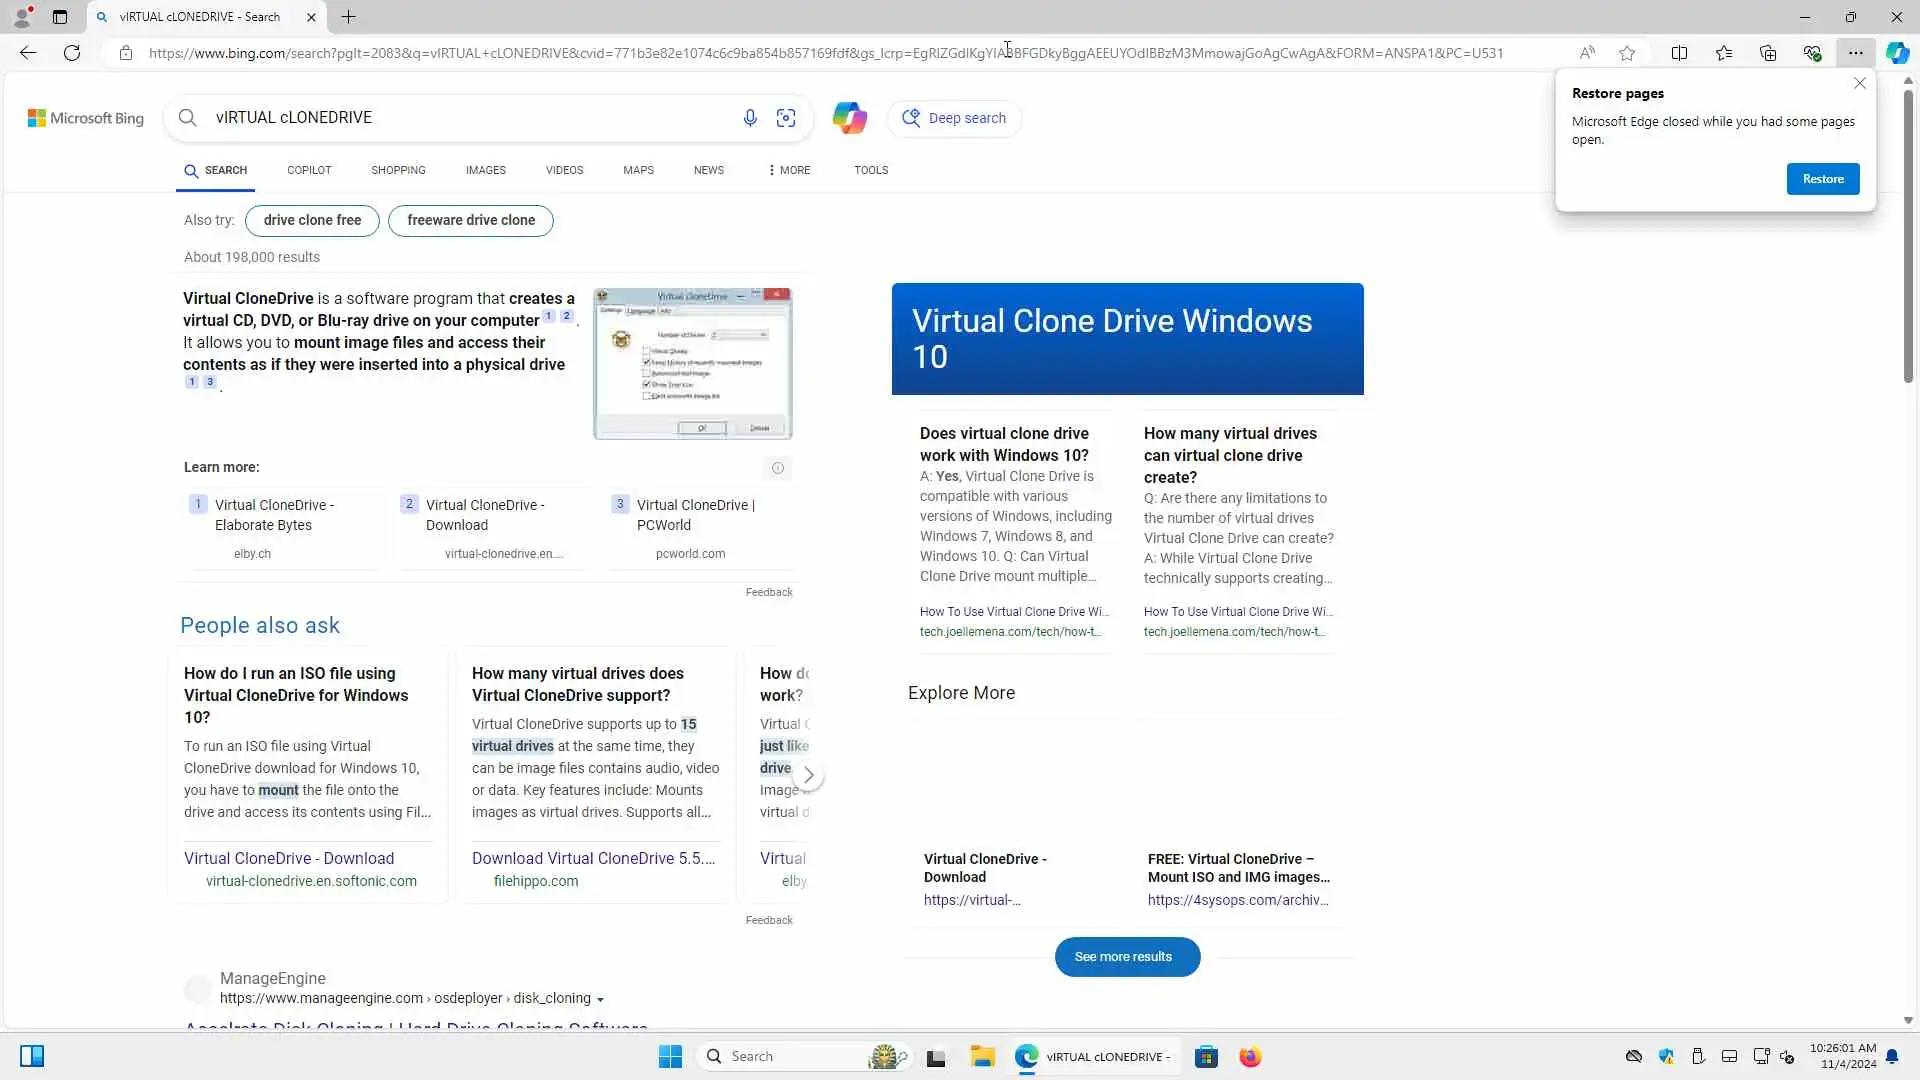Click the Bing search query field
This screenshot has height=1080, width=1920.
pos(460,118)
